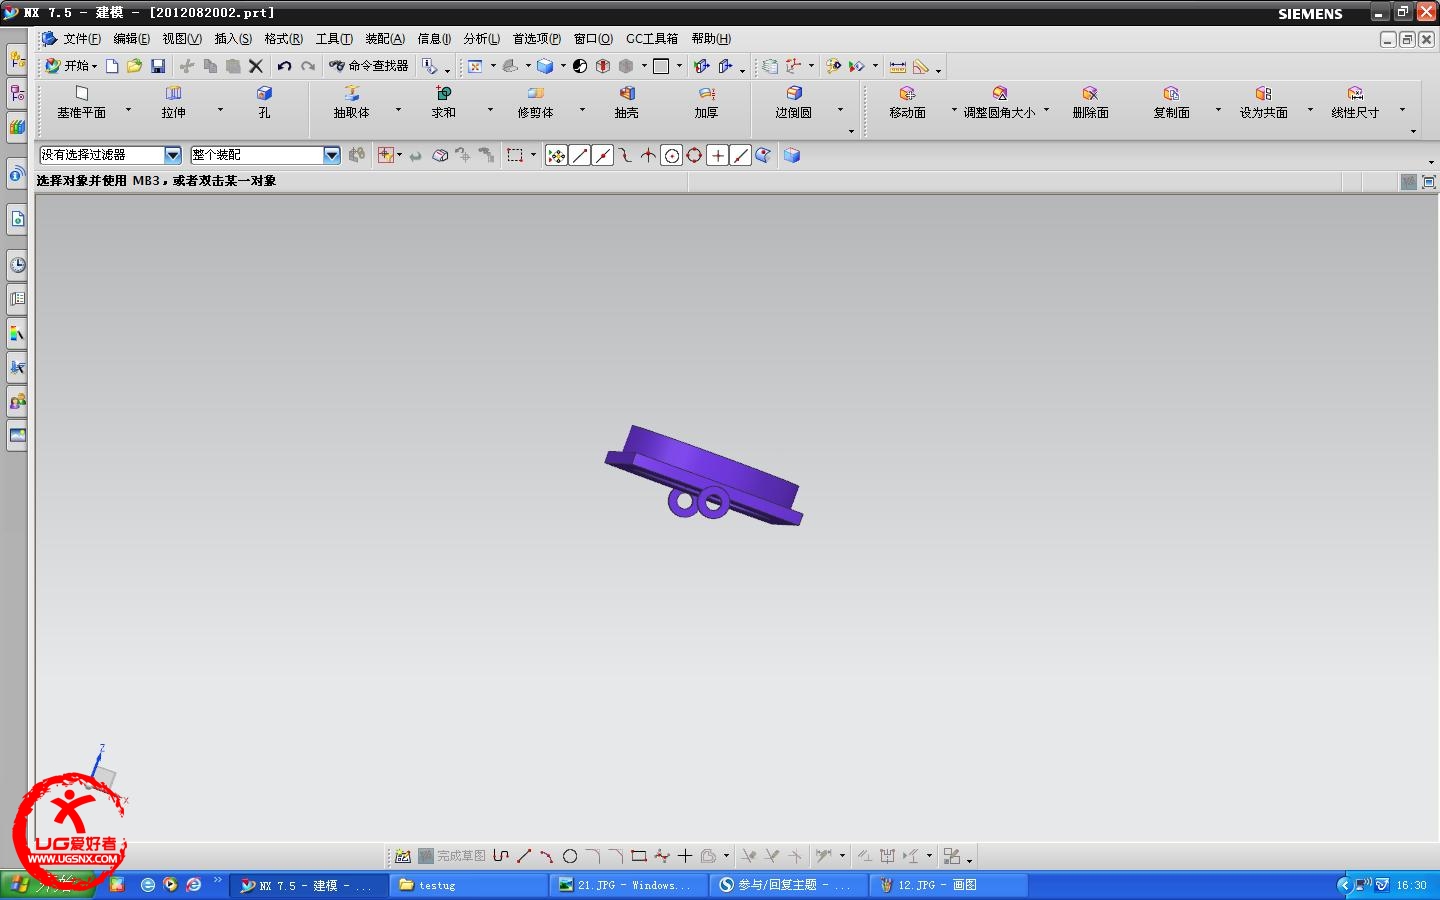1440x900 pixels.
Task: Open the 装配(A) menu
Action: (x=385, y=39)
